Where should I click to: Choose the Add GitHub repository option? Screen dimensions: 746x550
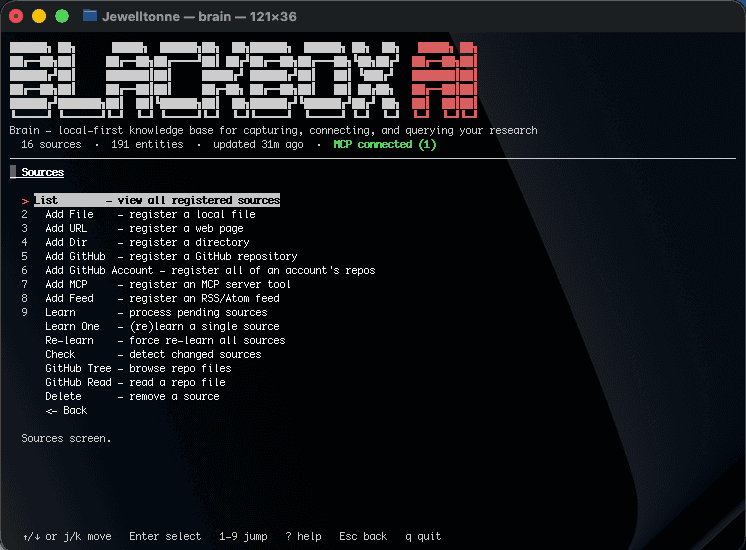point(171,256)
